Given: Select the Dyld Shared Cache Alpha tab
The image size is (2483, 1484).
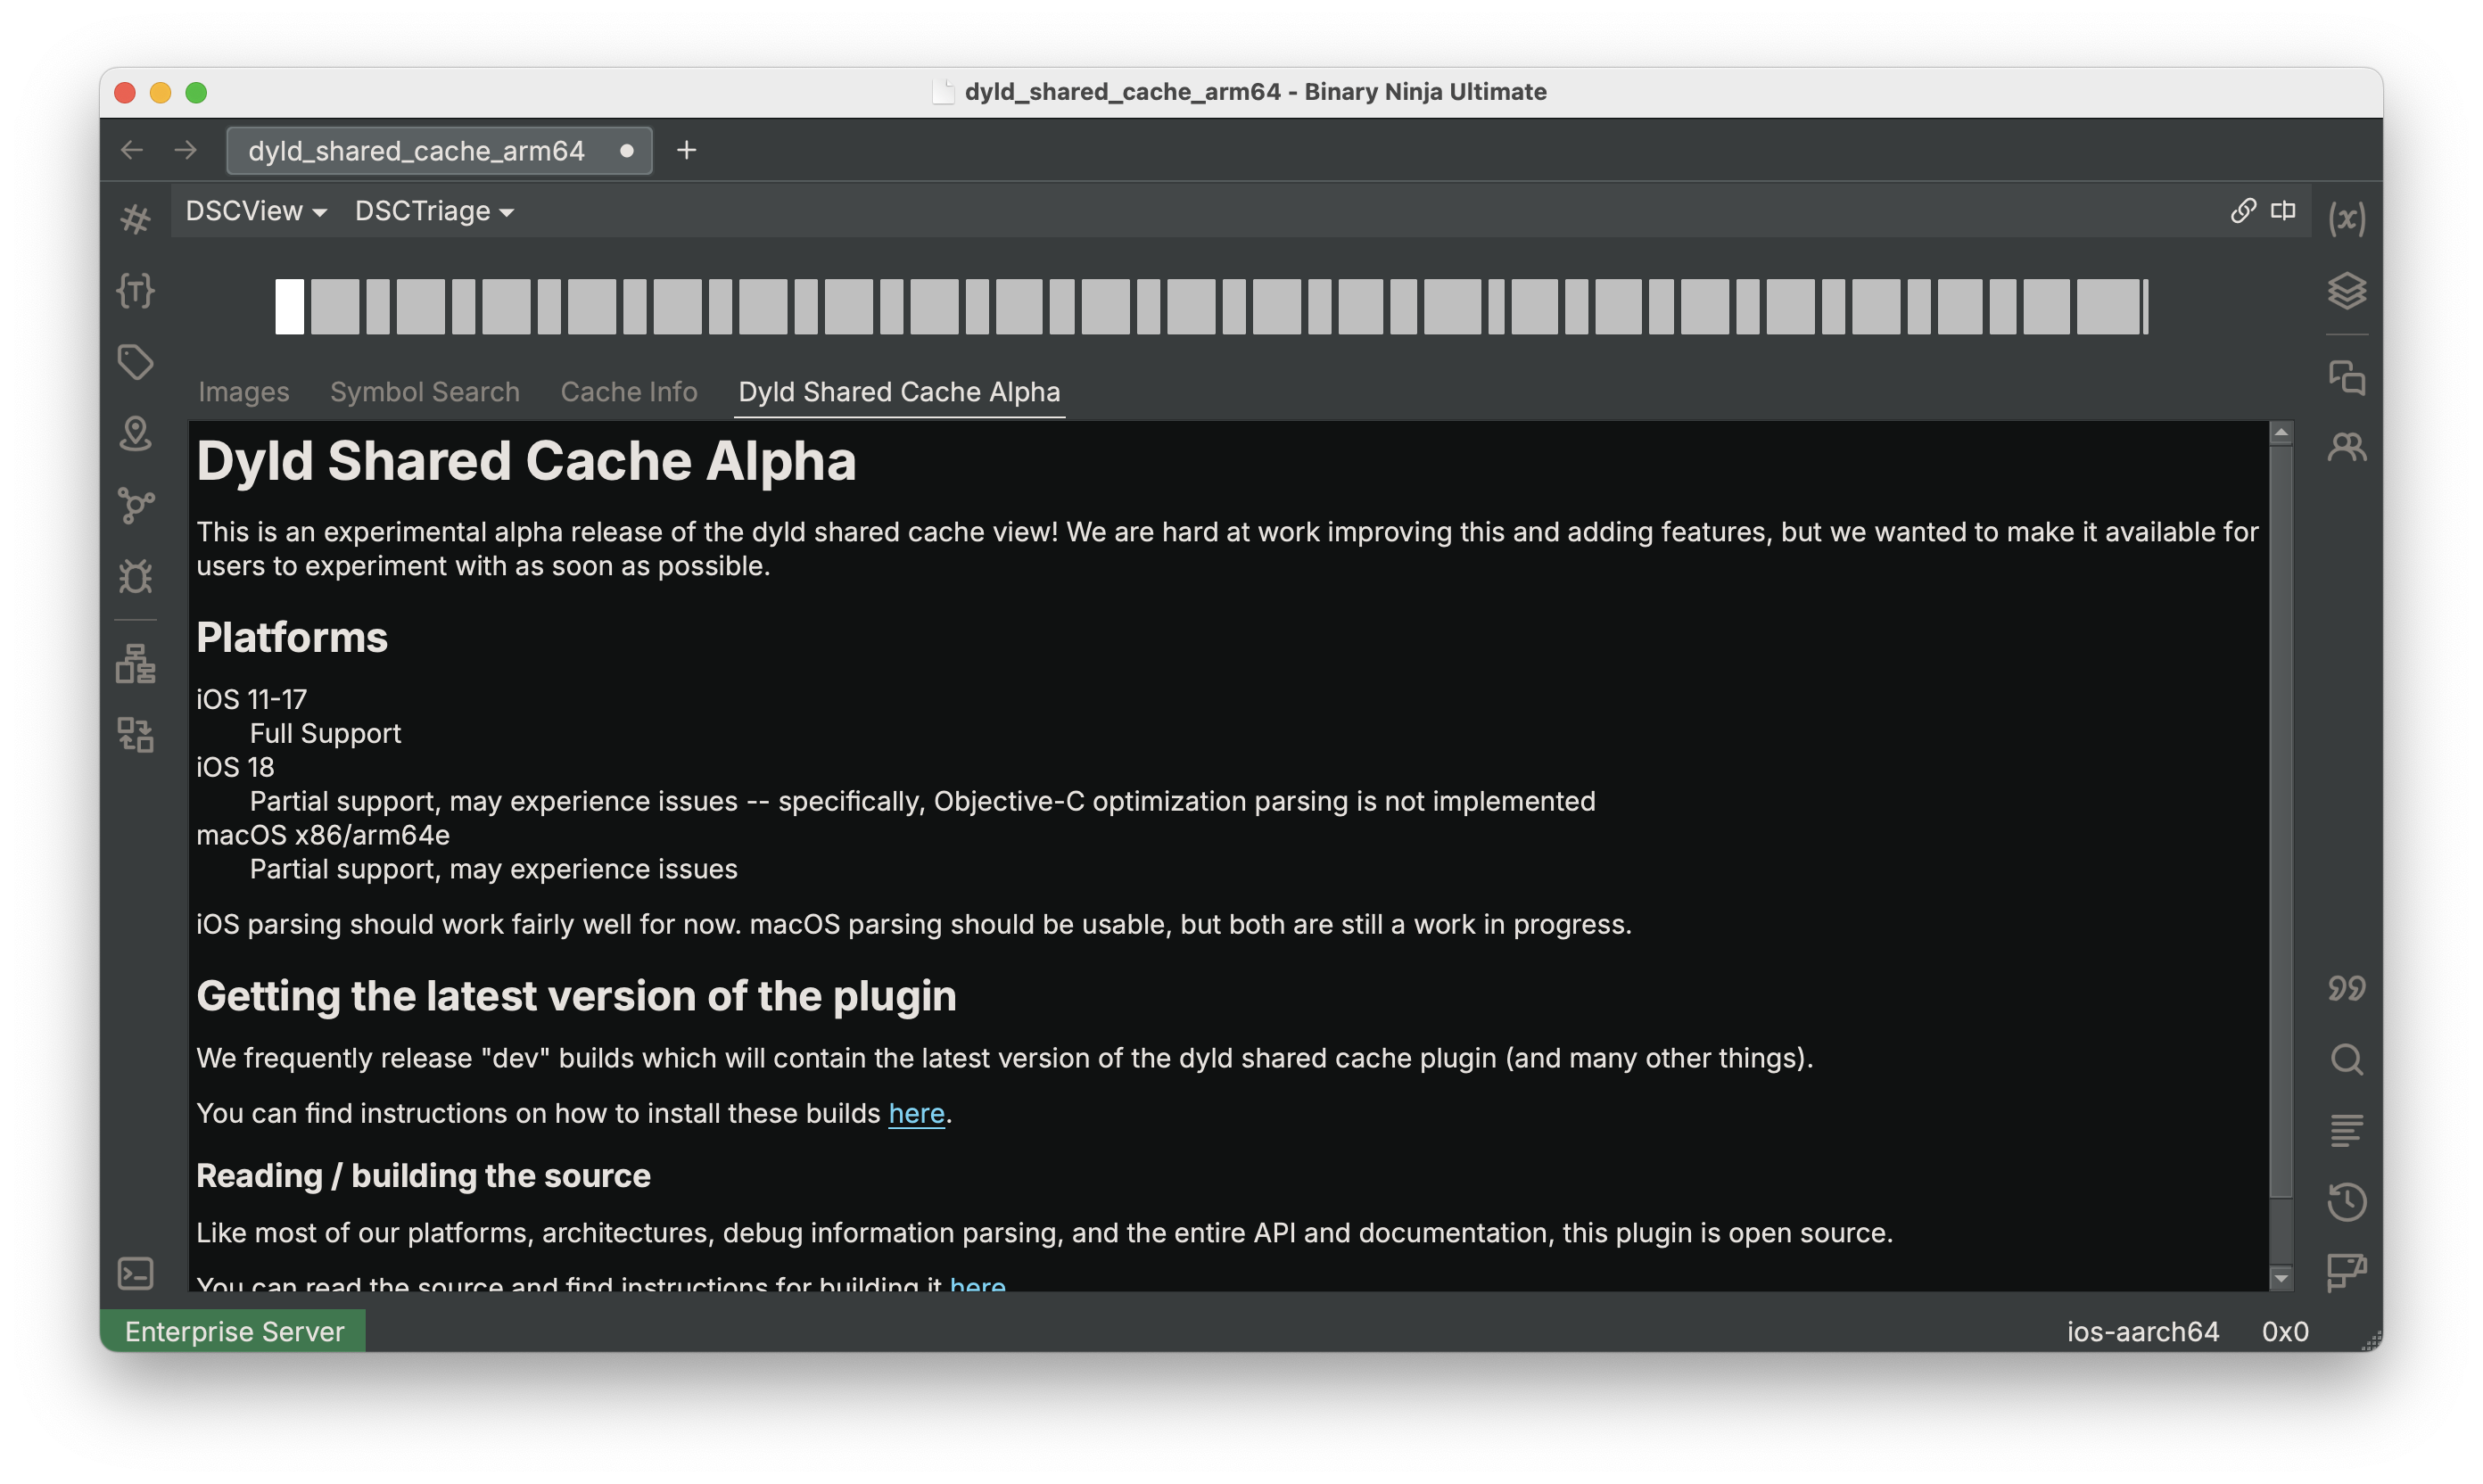Looking at the screenshot, I should (899, 392).
